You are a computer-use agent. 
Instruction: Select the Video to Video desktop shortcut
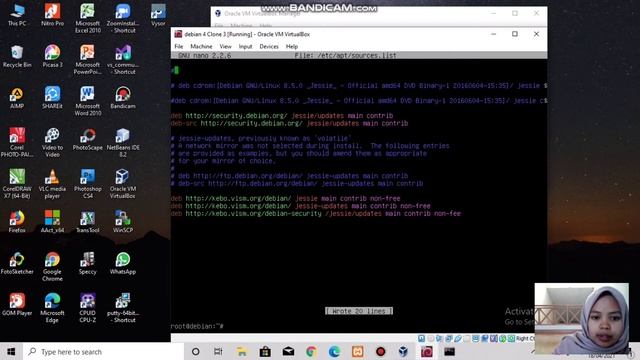coord(52,142)
